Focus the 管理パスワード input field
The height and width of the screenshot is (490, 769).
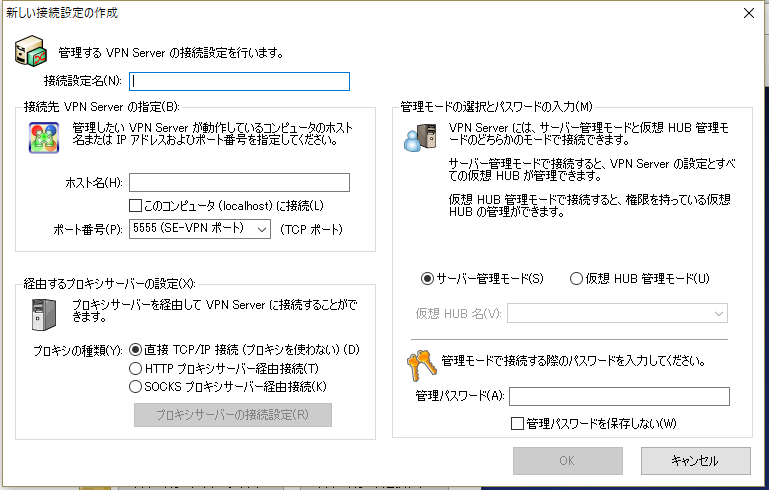619,396
